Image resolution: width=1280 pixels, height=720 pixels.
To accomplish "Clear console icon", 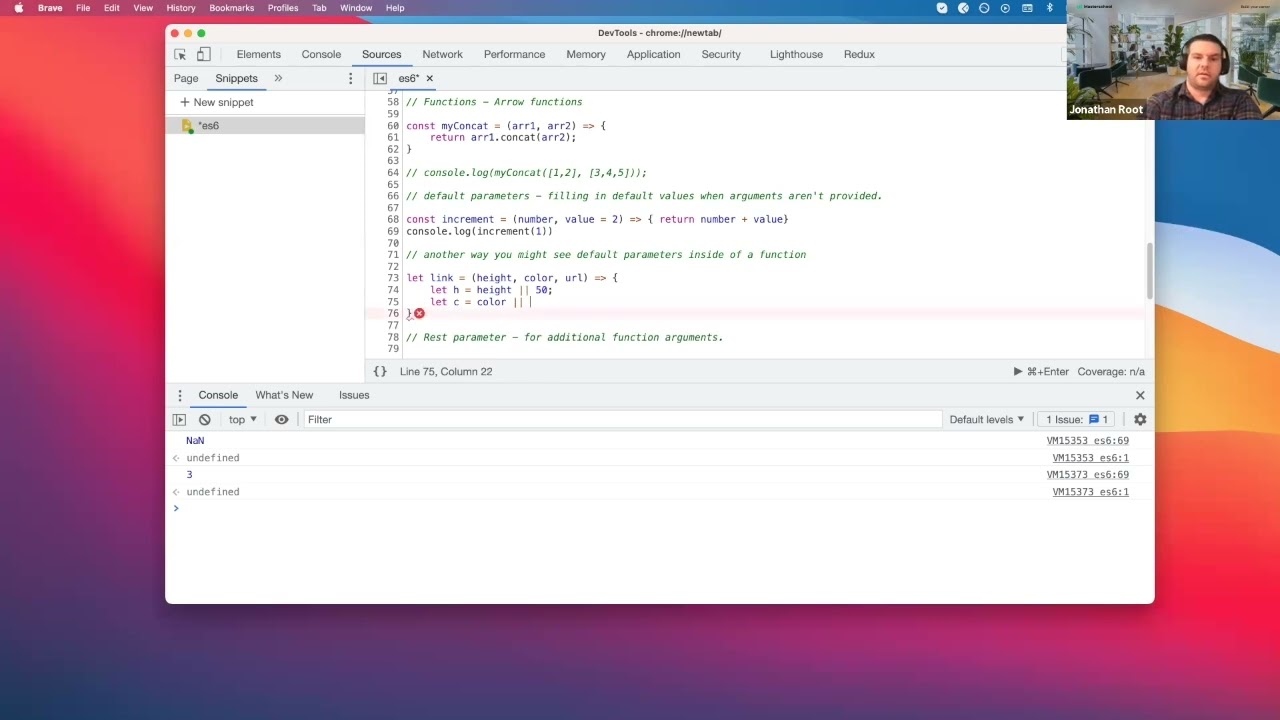I will 205,420.
